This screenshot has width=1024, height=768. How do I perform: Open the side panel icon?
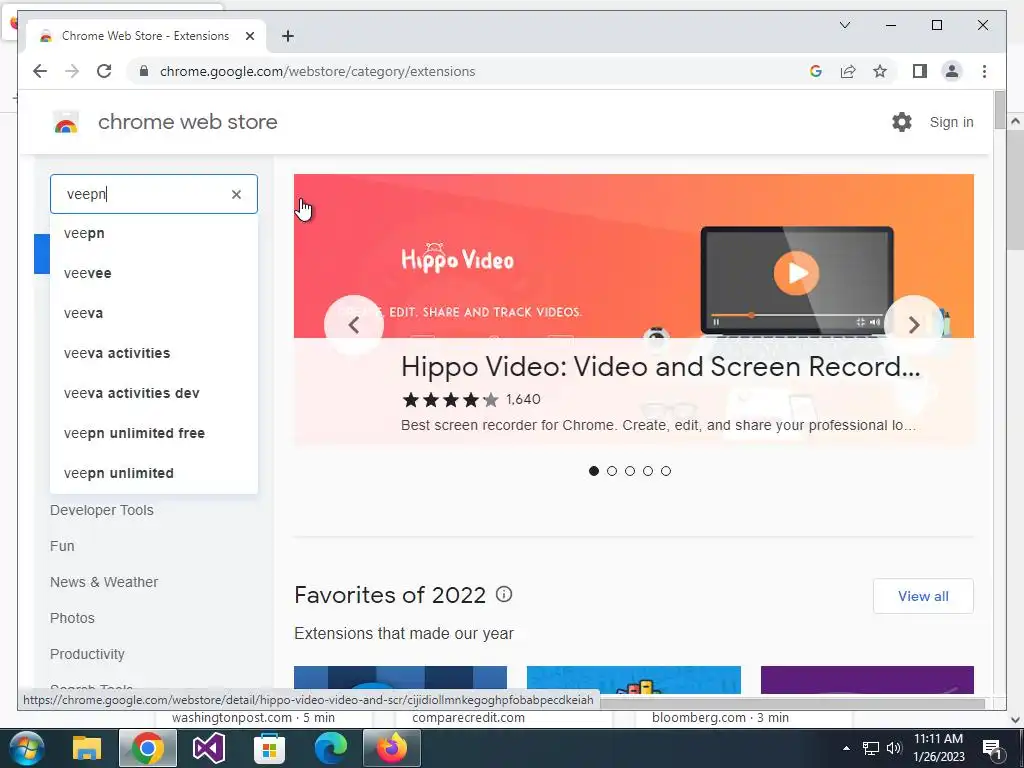coord(920,71)
